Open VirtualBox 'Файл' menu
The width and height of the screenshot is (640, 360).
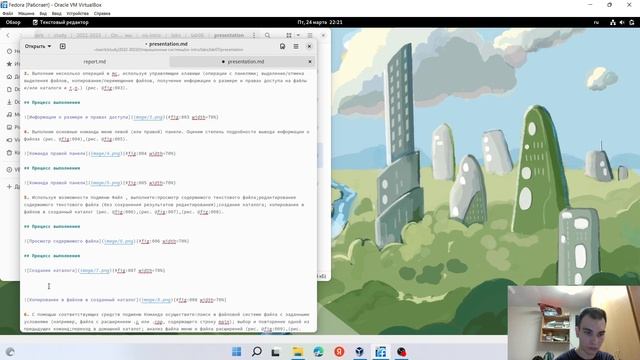point(8,13)
